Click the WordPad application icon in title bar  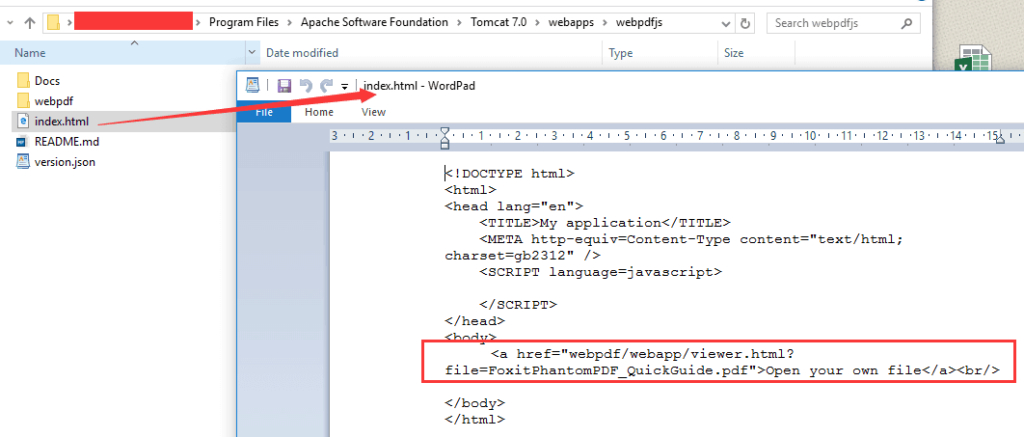tap(252, 85)
